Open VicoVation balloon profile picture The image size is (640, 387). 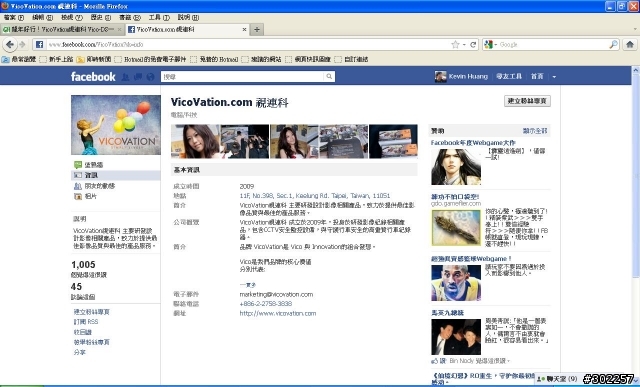point(116,125)
